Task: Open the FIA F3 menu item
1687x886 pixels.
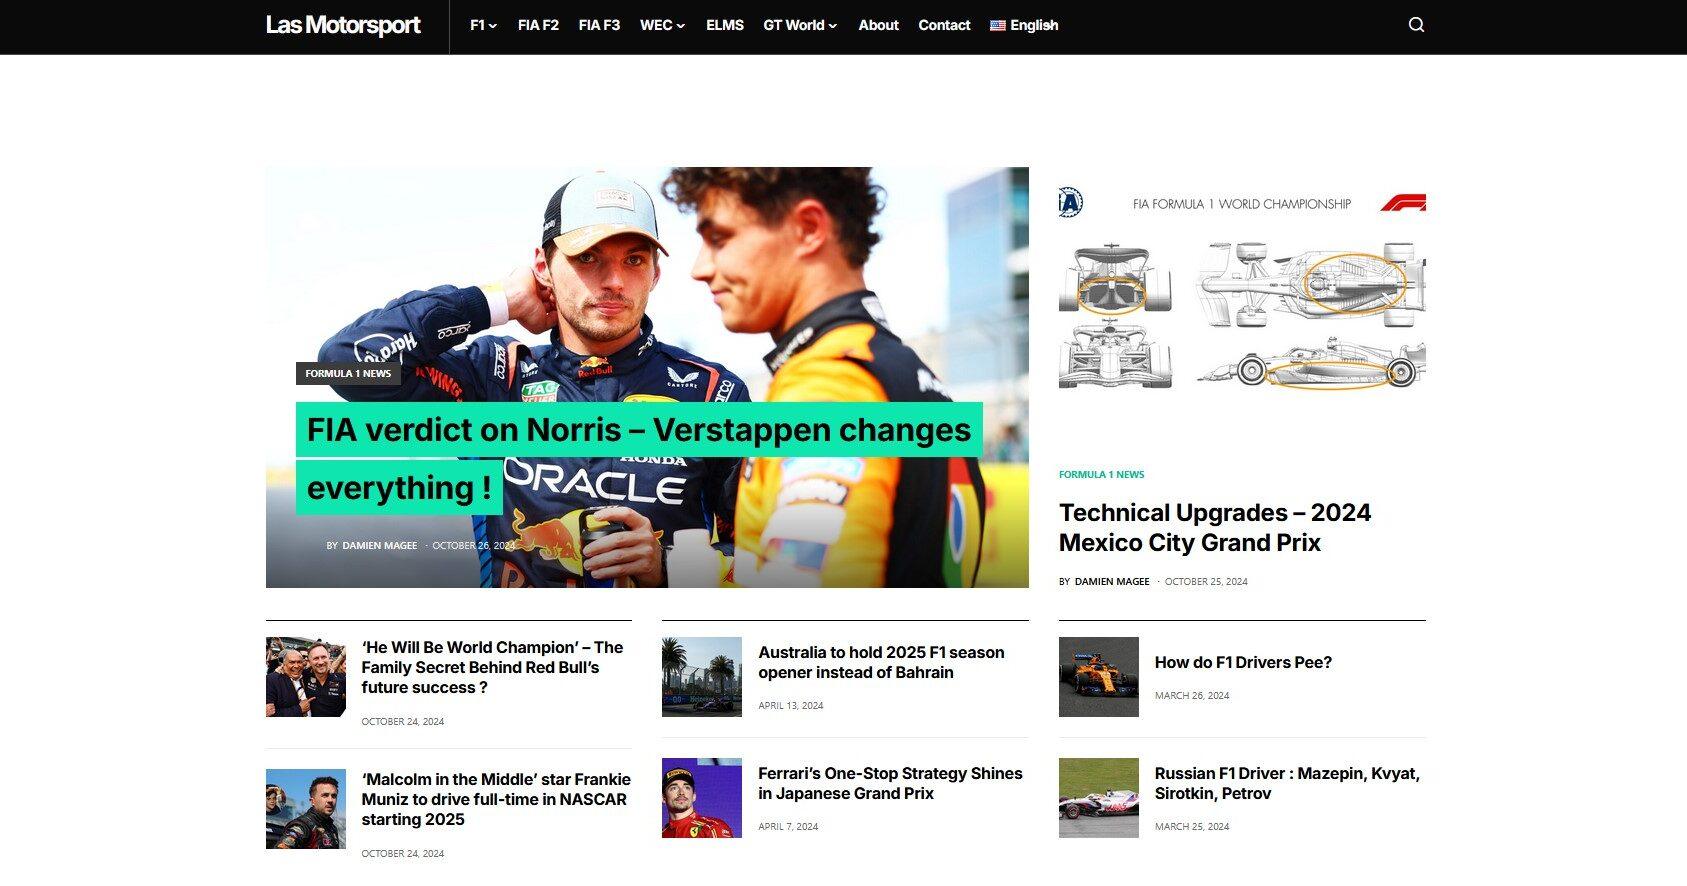Action: pos(599,26)
